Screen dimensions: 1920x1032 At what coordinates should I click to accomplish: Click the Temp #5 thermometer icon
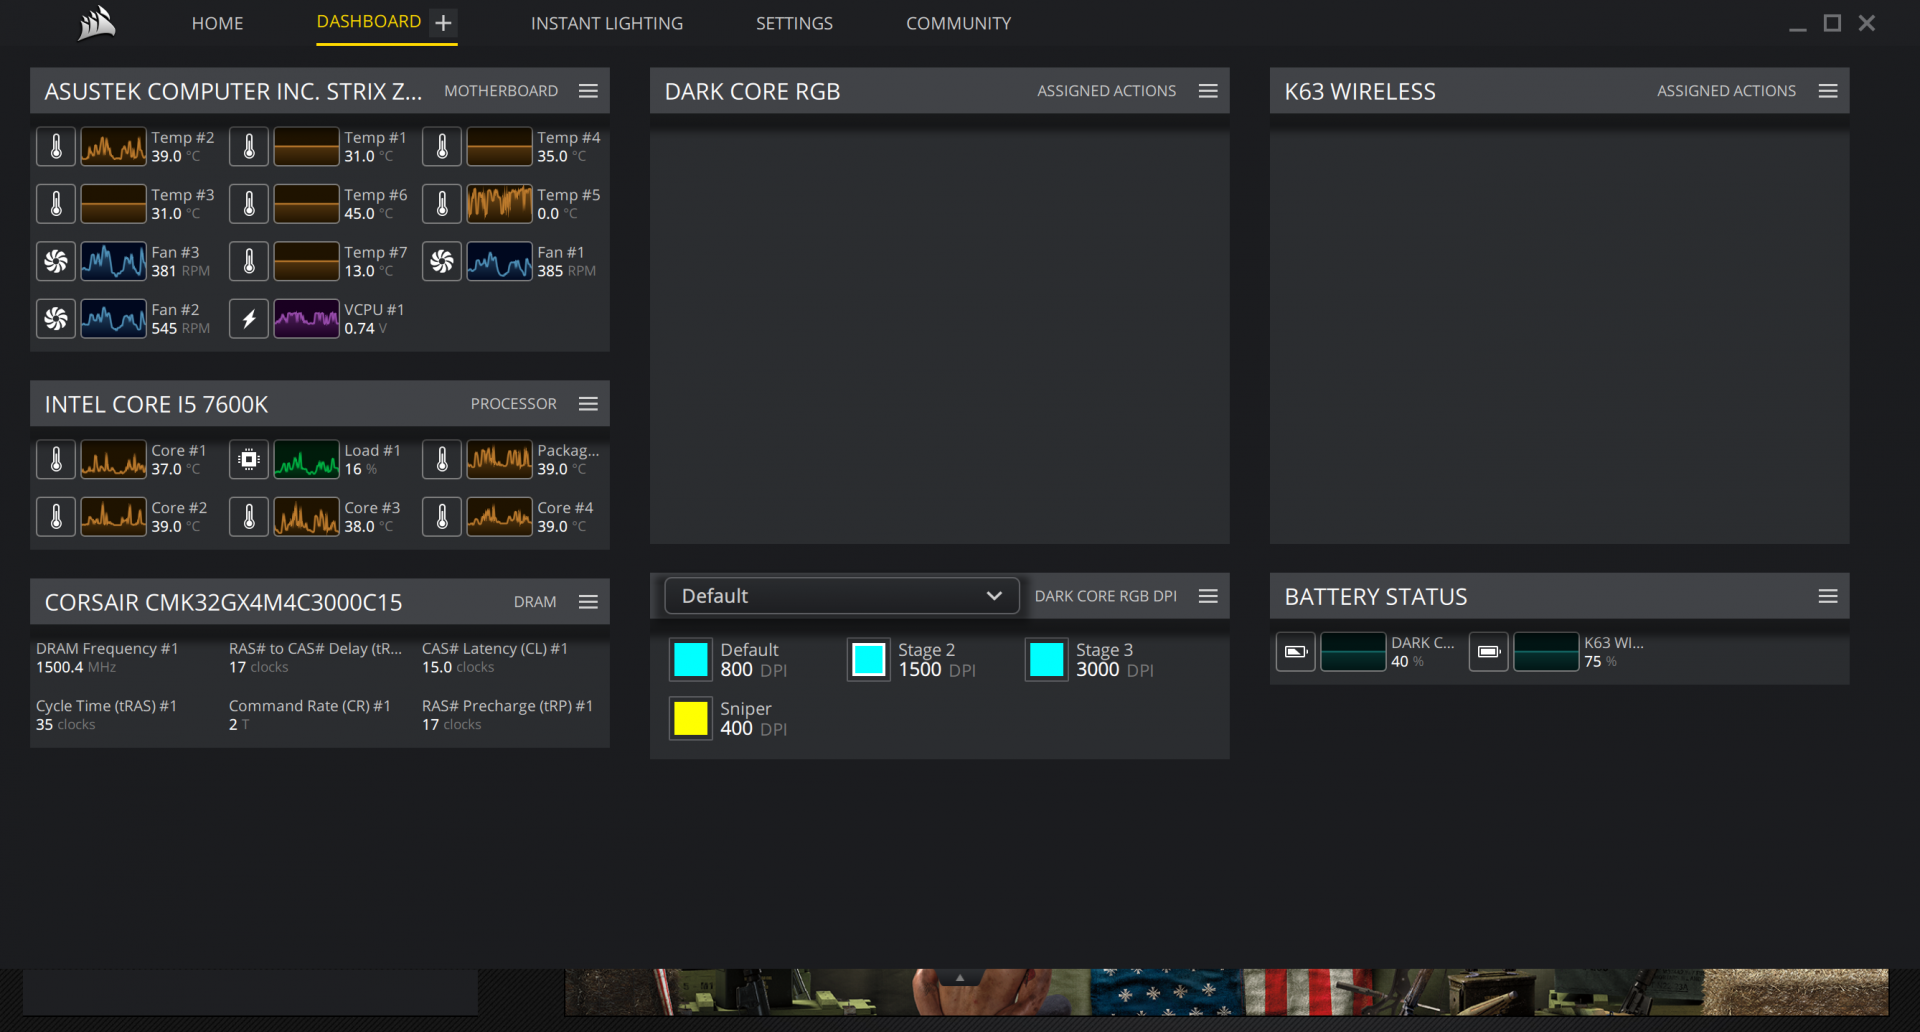(x=442, y=204)
